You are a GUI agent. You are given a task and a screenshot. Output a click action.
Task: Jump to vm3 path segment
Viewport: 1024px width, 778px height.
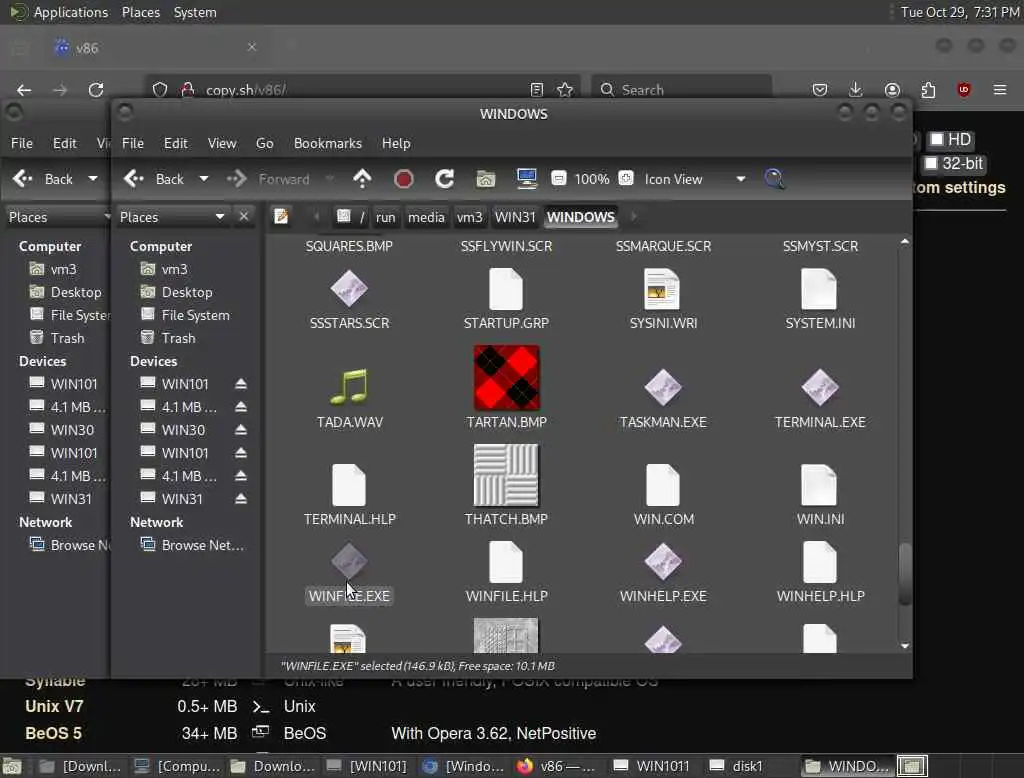pos(470,217)
